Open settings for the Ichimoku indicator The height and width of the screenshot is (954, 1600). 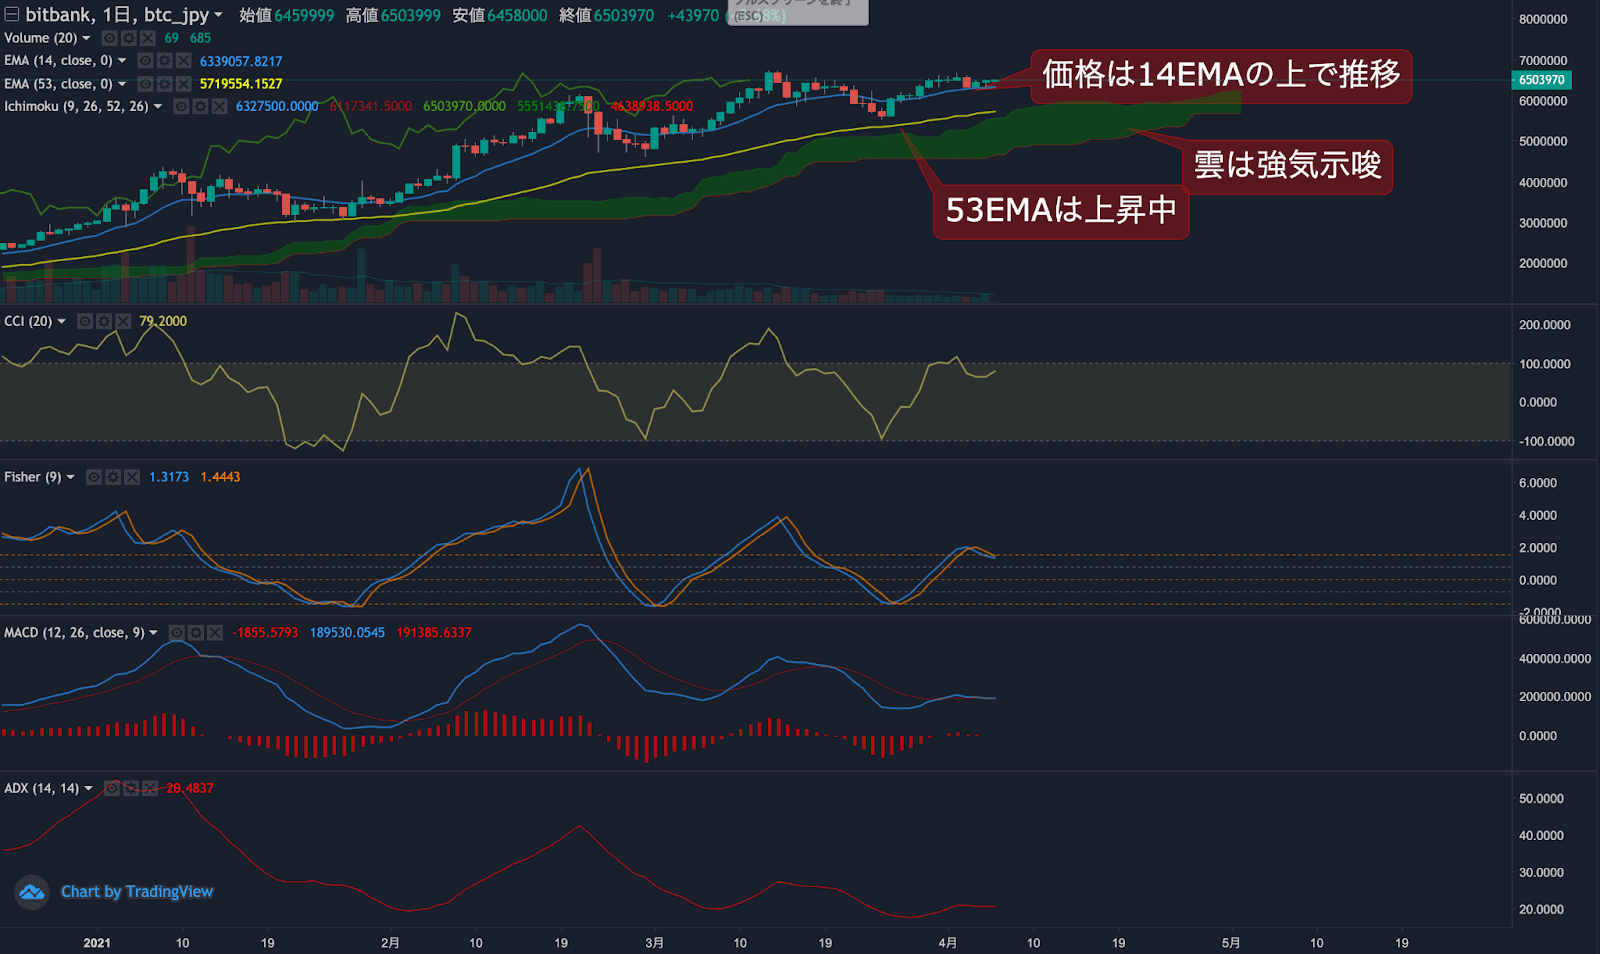[201, 107]
